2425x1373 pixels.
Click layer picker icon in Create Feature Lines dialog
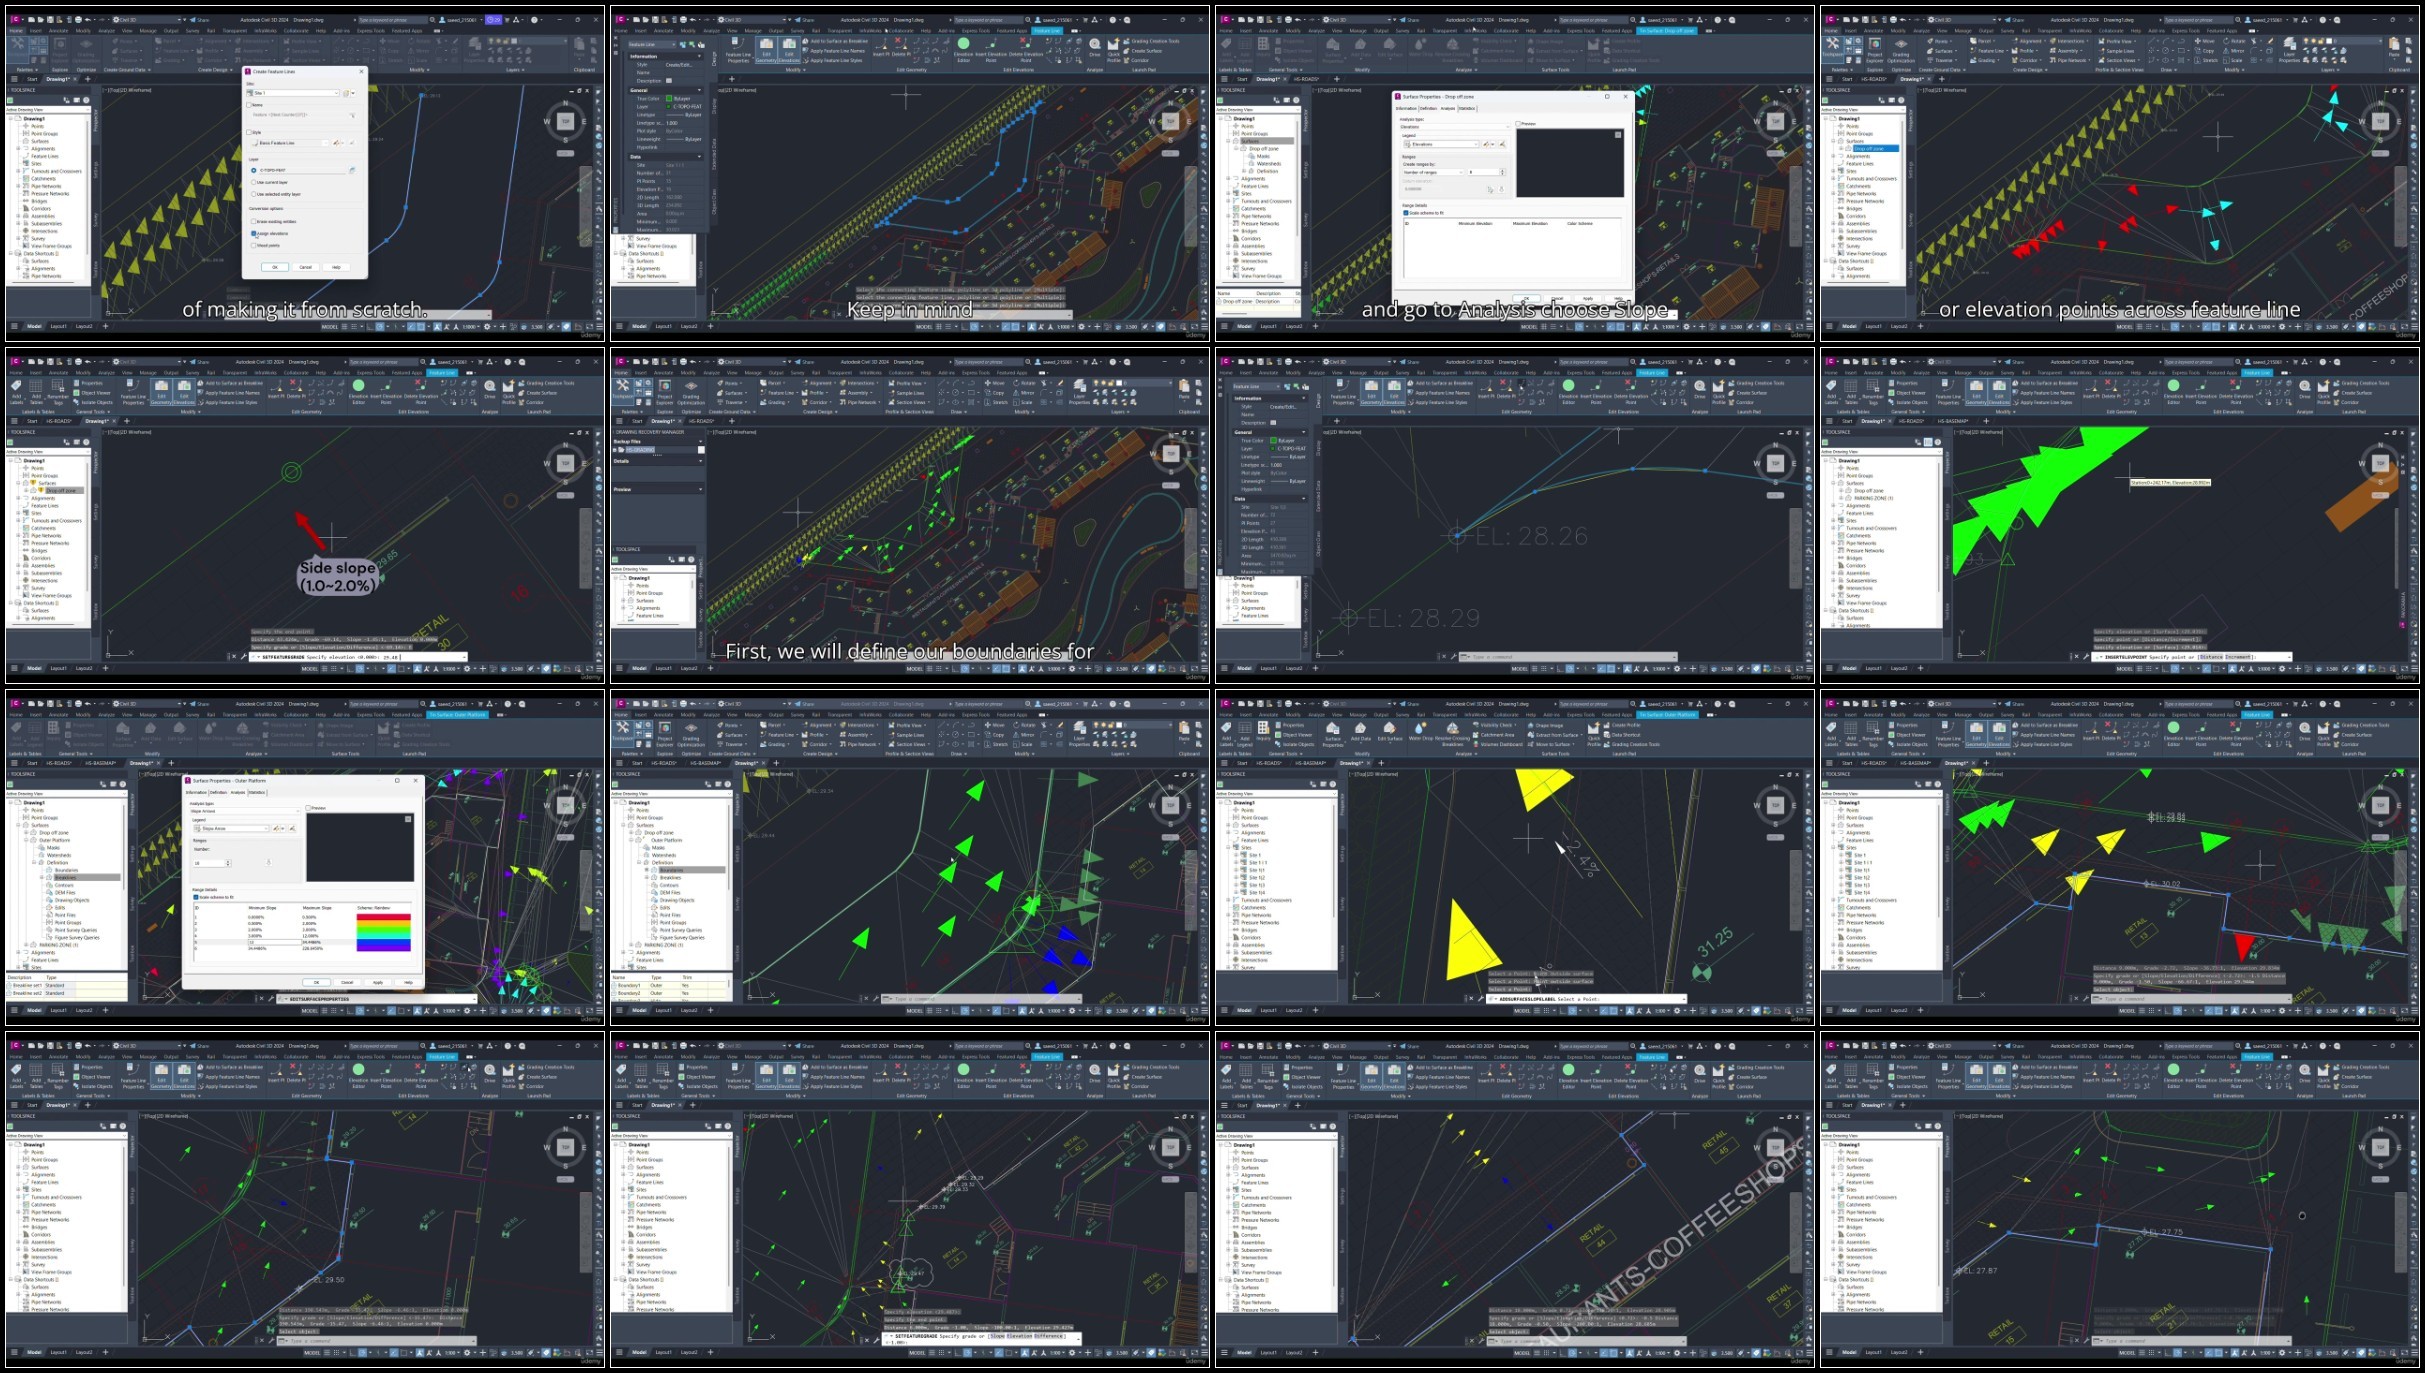tap(352, 170)
